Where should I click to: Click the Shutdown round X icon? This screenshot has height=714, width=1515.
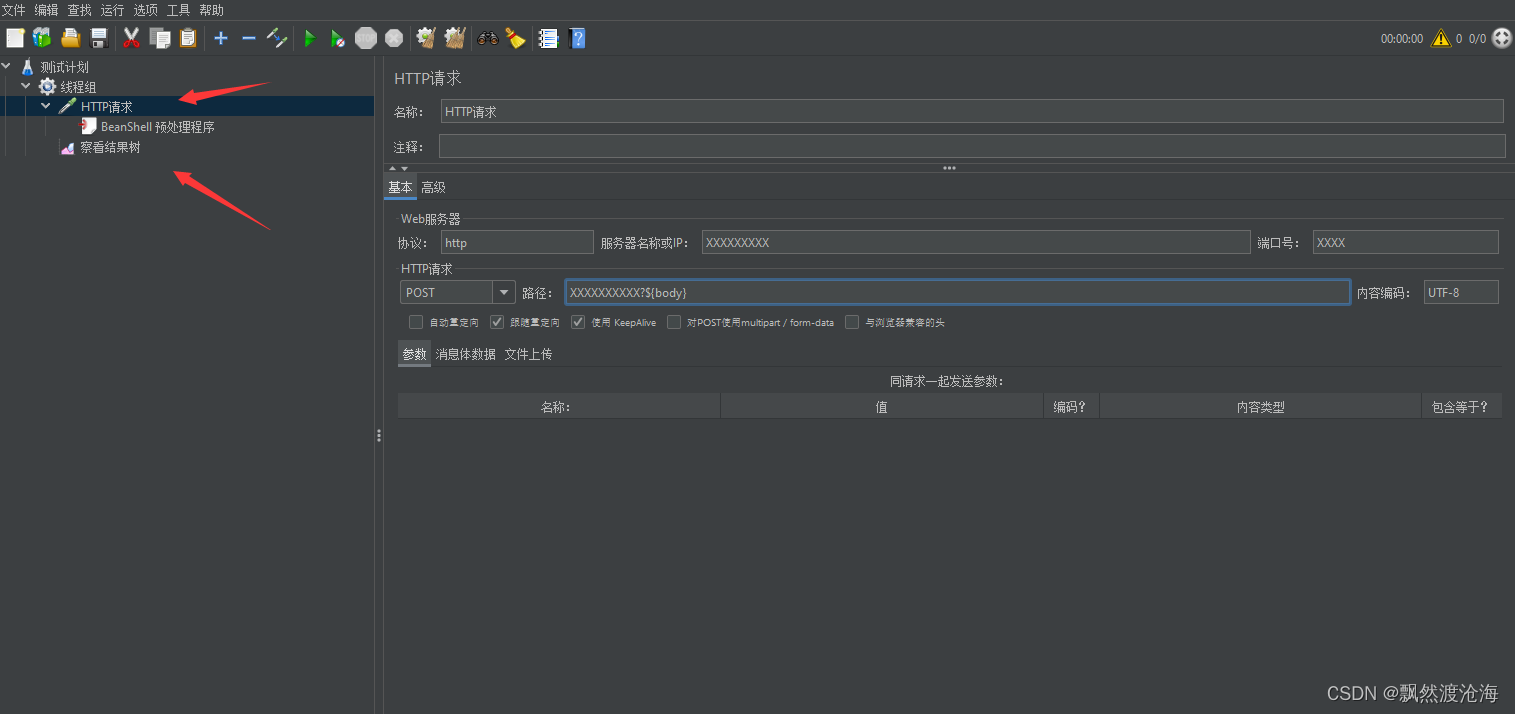pyautogui.click(x=394, y=38)
